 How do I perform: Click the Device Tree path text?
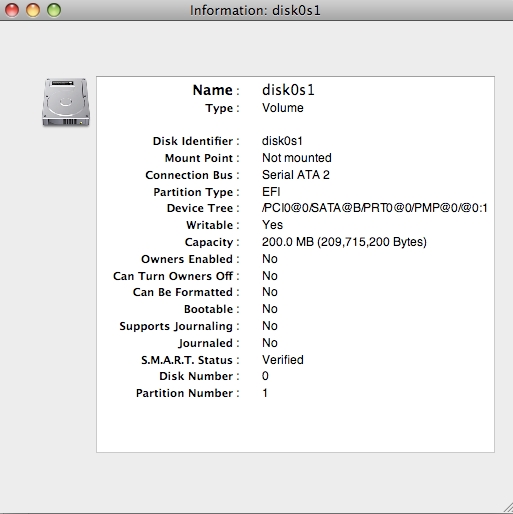(x=375, y=208)
